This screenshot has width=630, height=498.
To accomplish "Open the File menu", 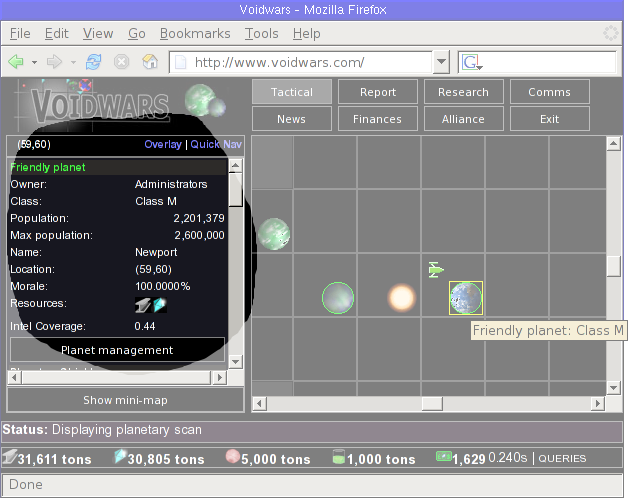I will [x=20, y=33].
